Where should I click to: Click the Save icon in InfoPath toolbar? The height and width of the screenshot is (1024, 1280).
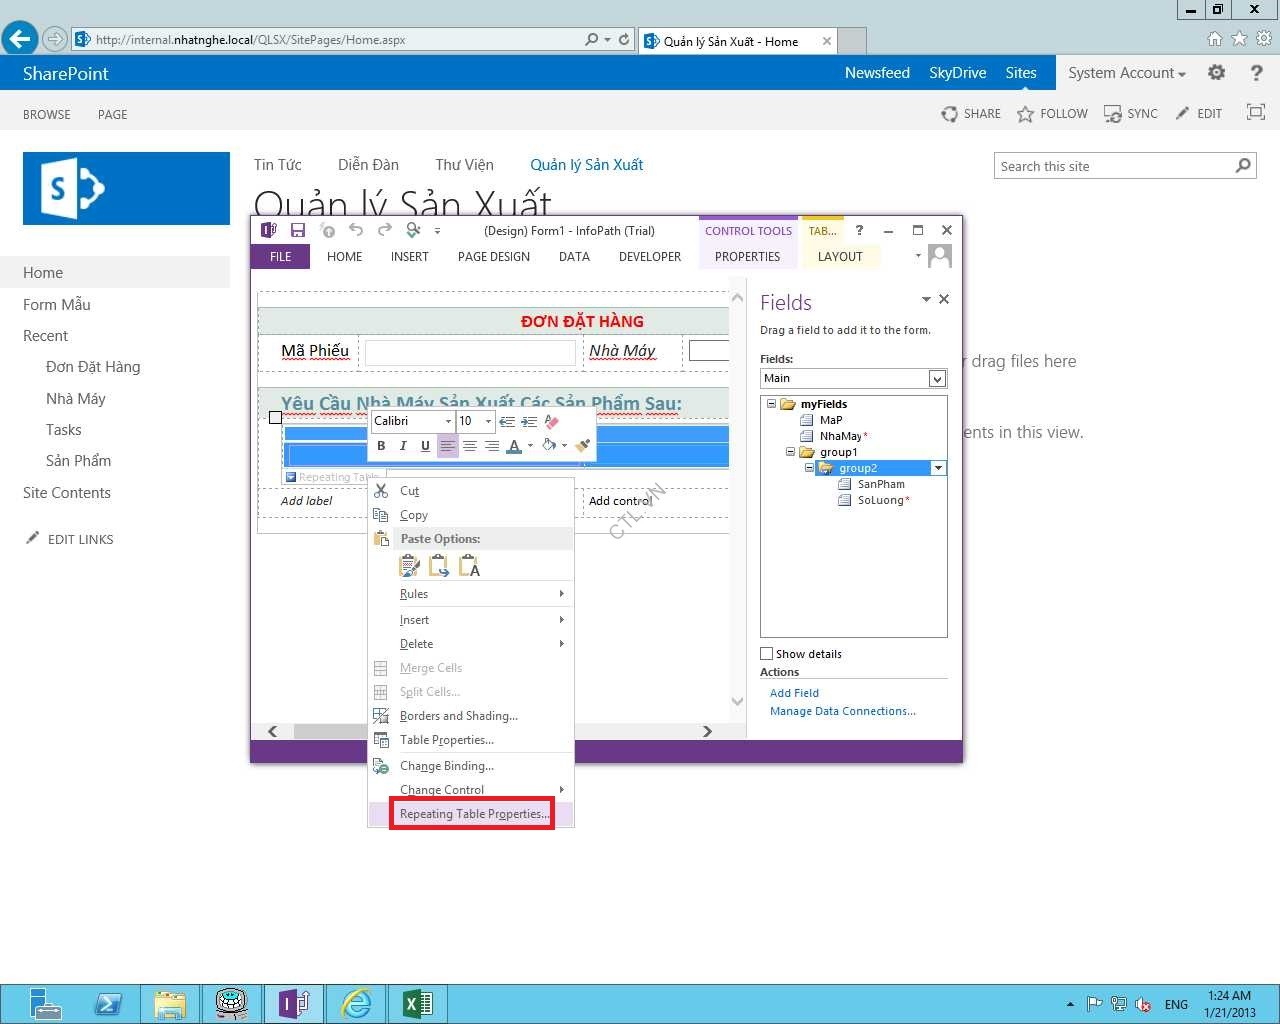click(297, 231)
